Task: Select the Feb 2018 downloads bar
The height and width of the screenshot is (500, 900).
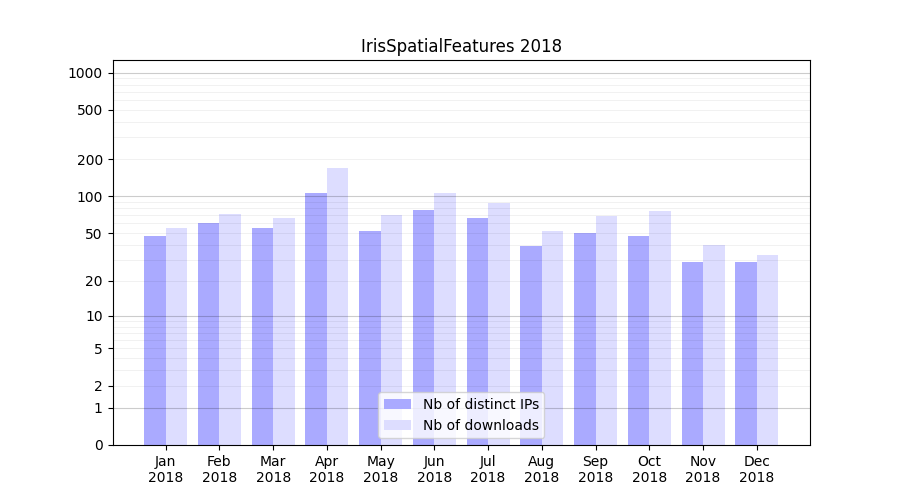Action: (x=230, y=329)
